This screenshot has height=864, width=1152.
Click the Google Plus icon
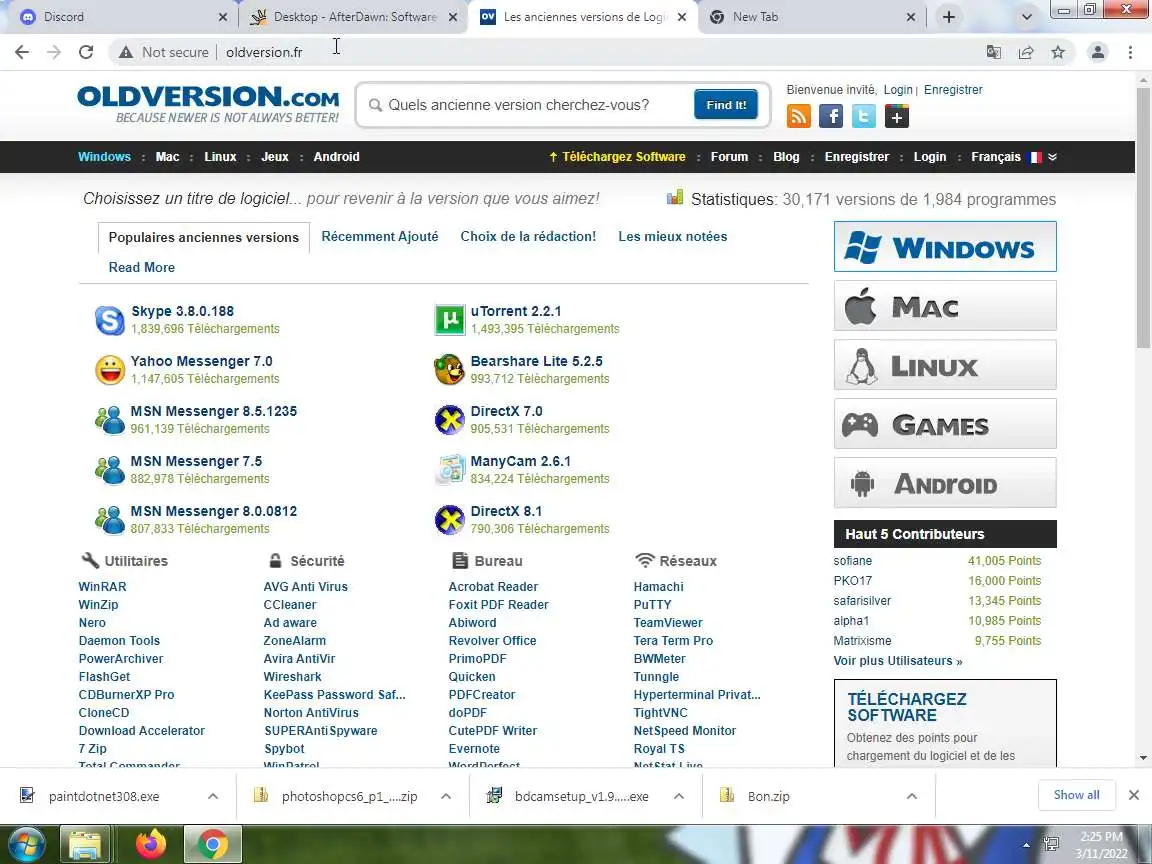[x=897, y=116]
